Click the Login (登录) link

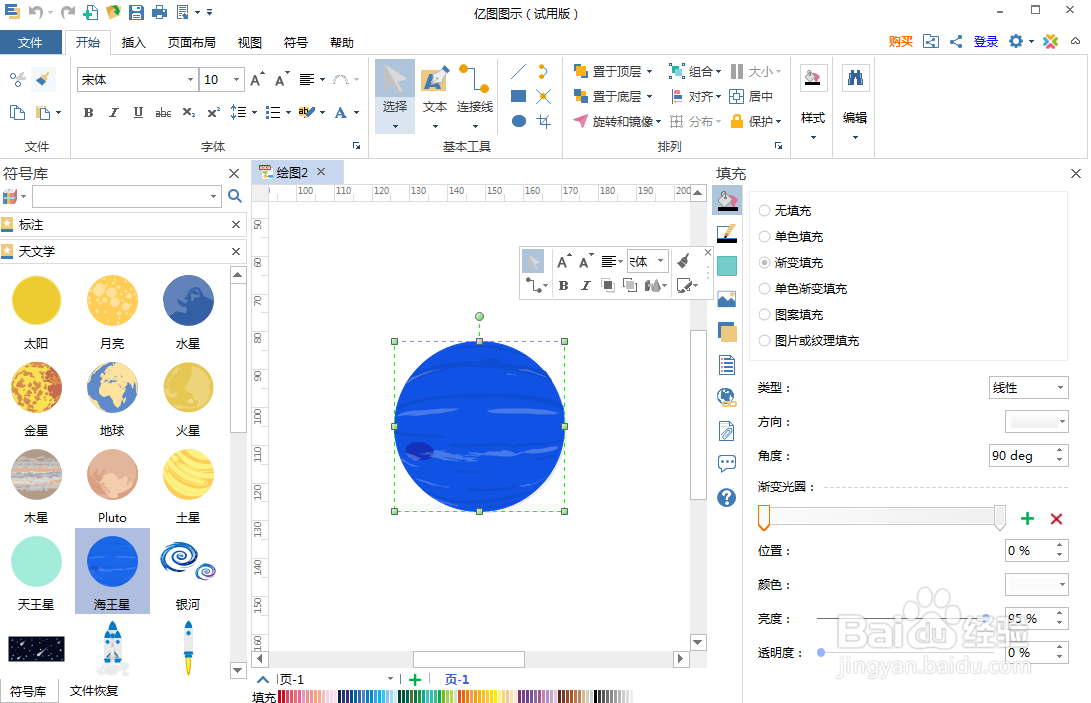[x=986, y=42]
